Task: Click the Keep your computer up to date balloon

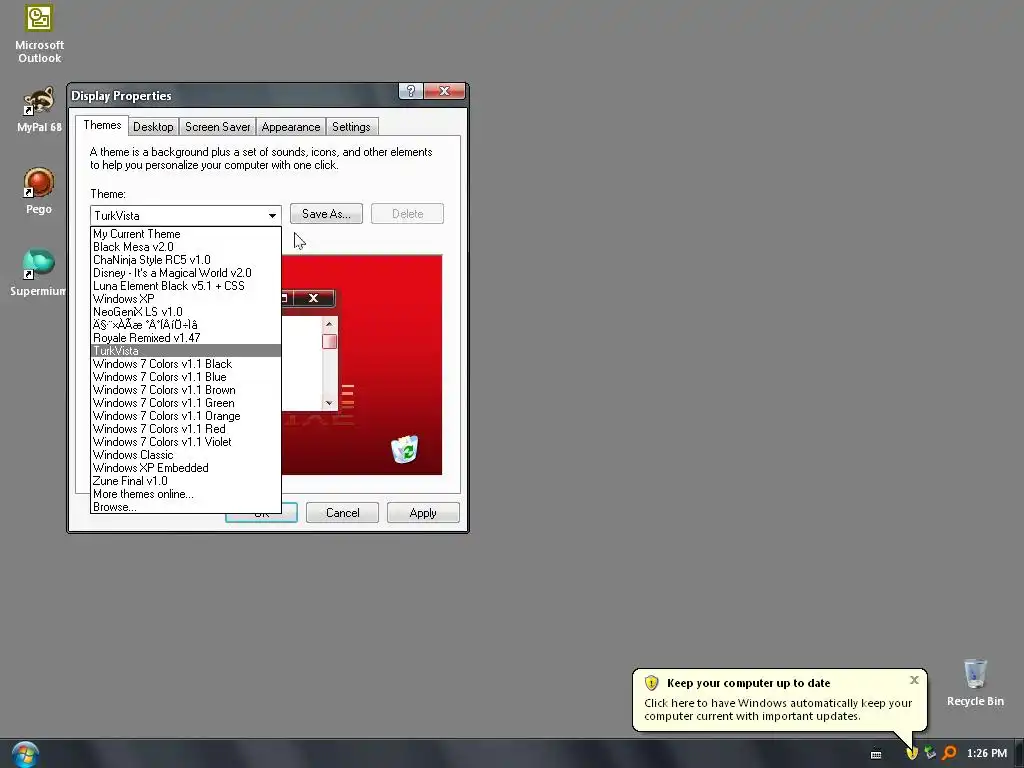Action: tap(779, 699)
